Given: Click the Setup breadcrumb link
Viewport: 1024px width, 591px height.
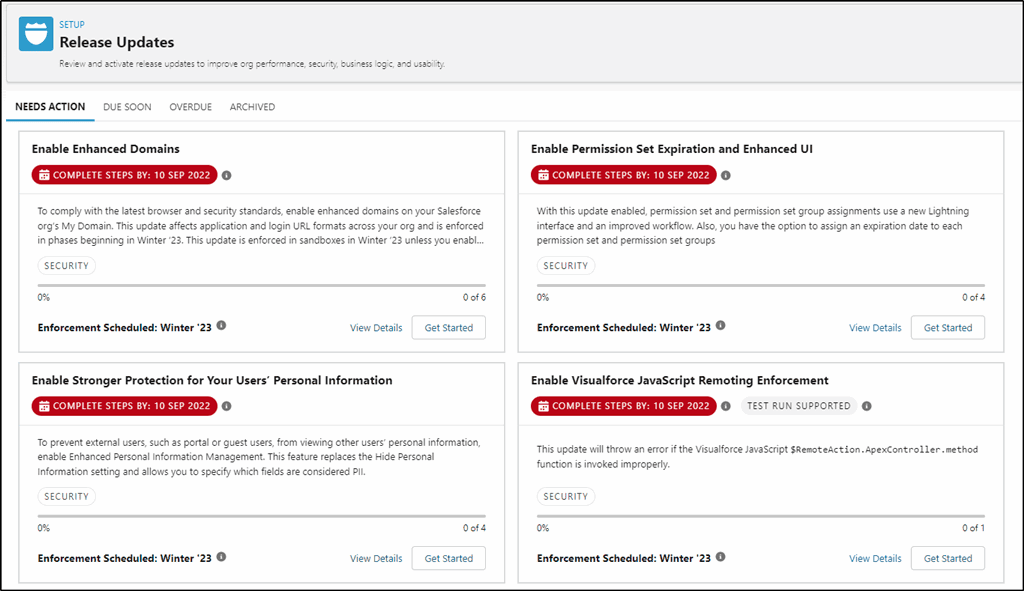Looking at the screenshot, I should pyautogui.click(x=72, y=25).
